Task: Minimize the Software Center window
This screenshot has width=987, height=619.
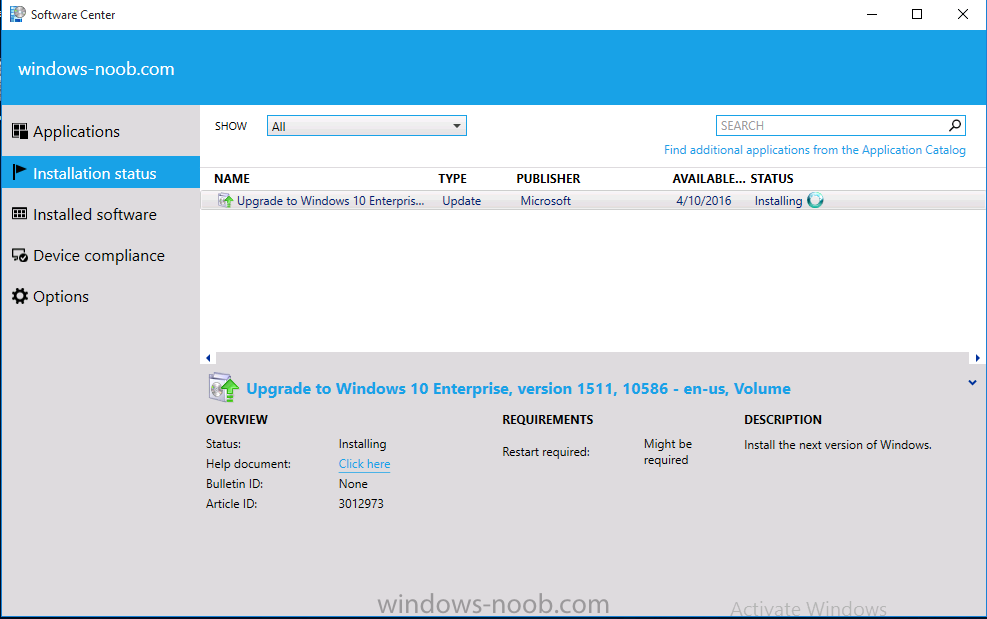Action: click(872, 14)
